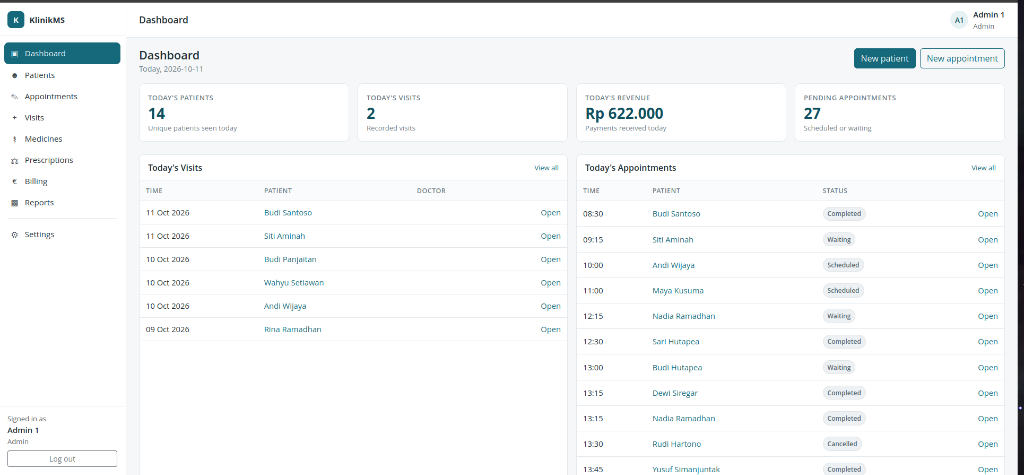Open Maya Kusuma's appointment
This screenshot has width=1024, height=475.
point(987,291)
